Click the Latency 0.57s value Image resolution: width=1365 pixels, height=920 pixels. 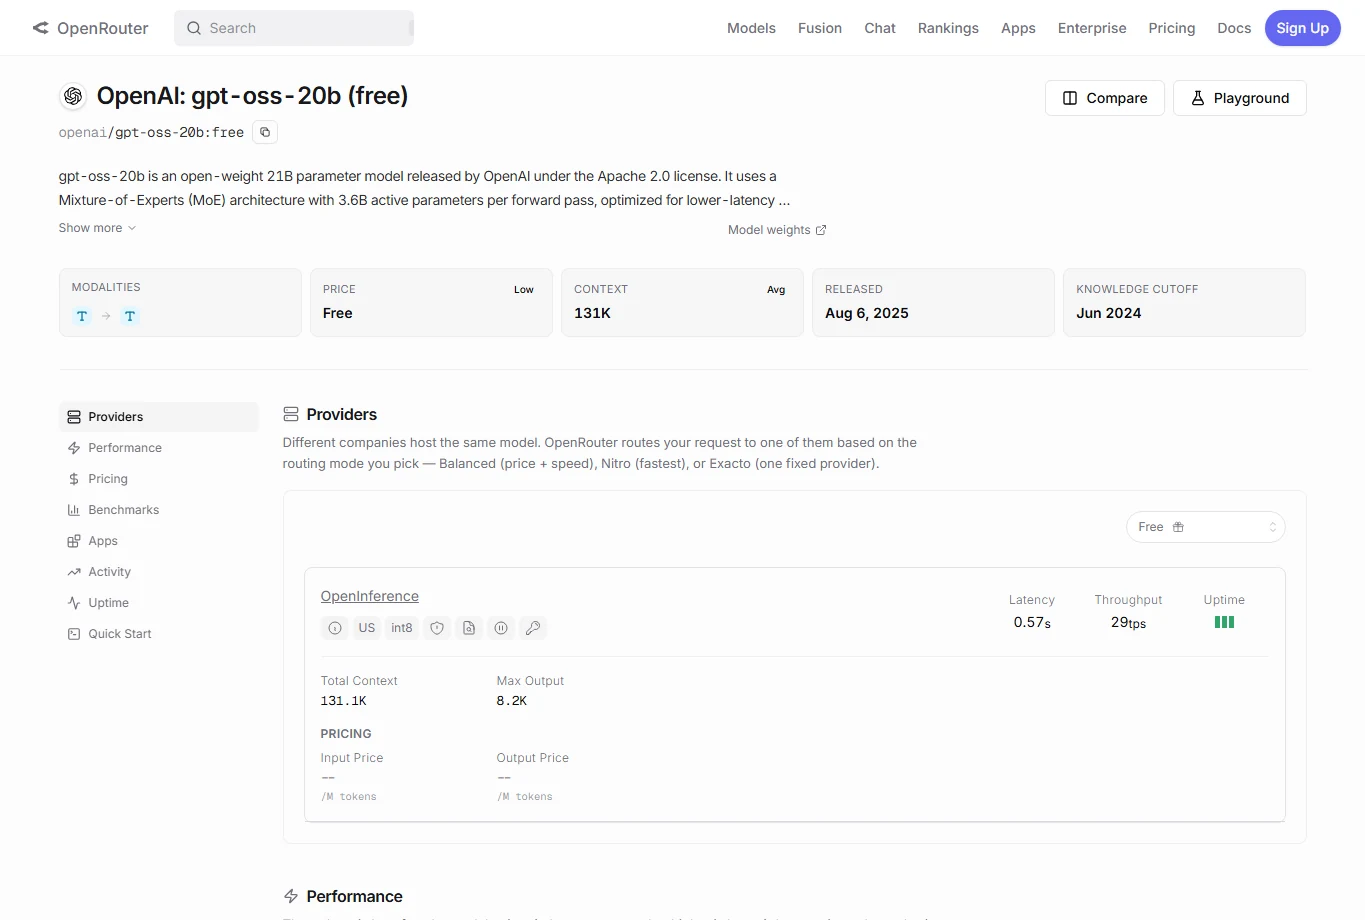pos(1032,622)
